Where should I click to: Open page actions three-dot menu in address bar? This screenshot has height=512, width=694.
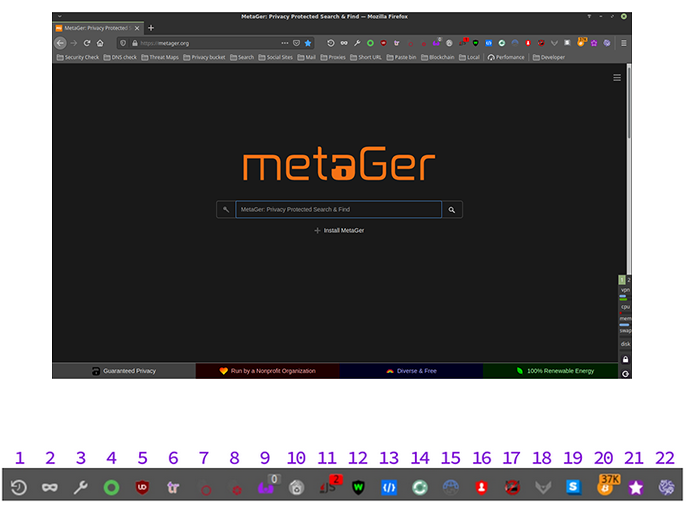(285, 43)
